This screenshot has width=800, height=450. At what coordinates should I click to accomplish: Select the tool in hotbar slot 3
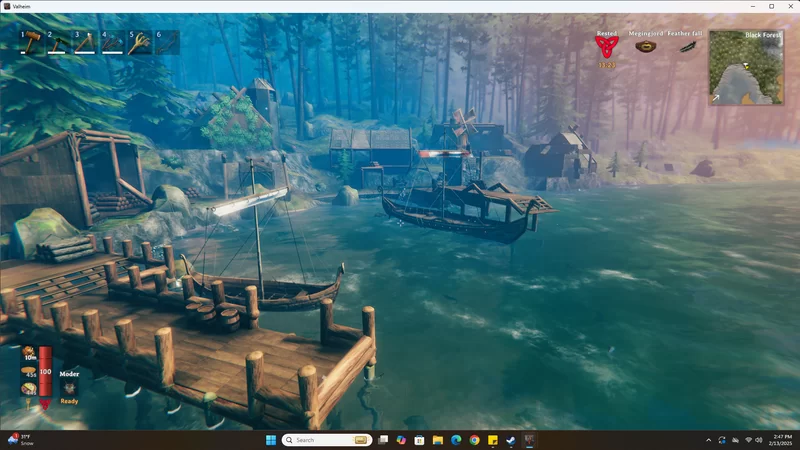(x=86, y=42)
